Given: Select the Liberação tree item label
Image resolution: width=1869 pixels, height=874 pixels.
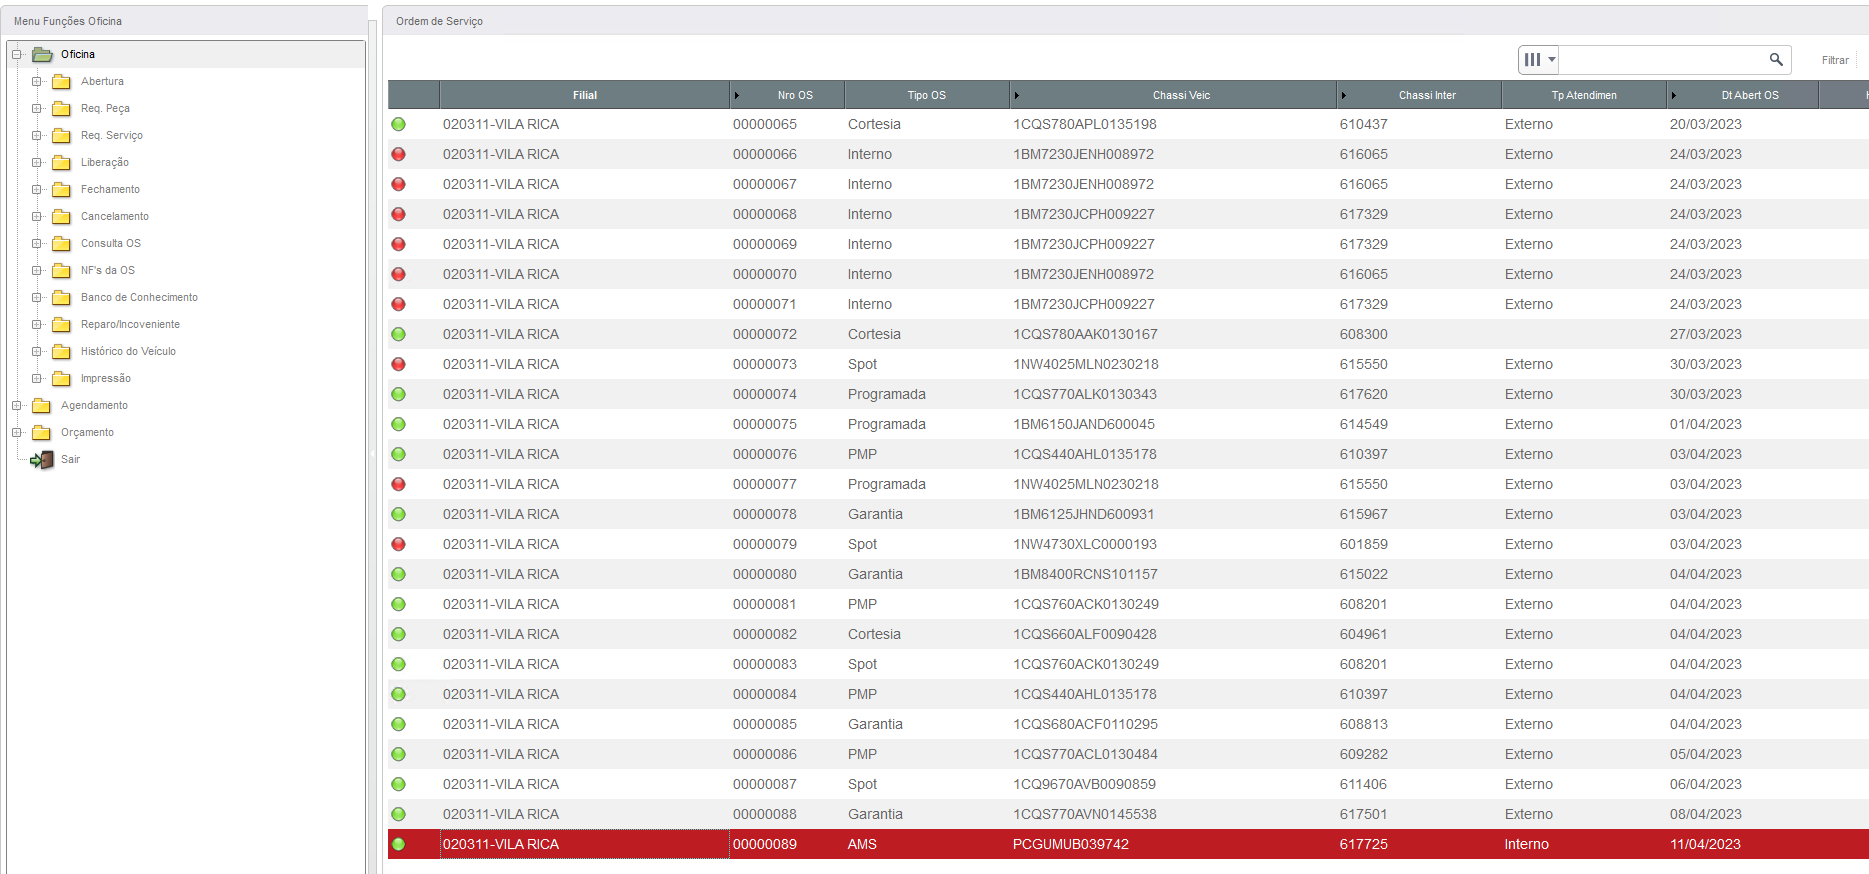Looking at the screenshot, I should 105,163.
